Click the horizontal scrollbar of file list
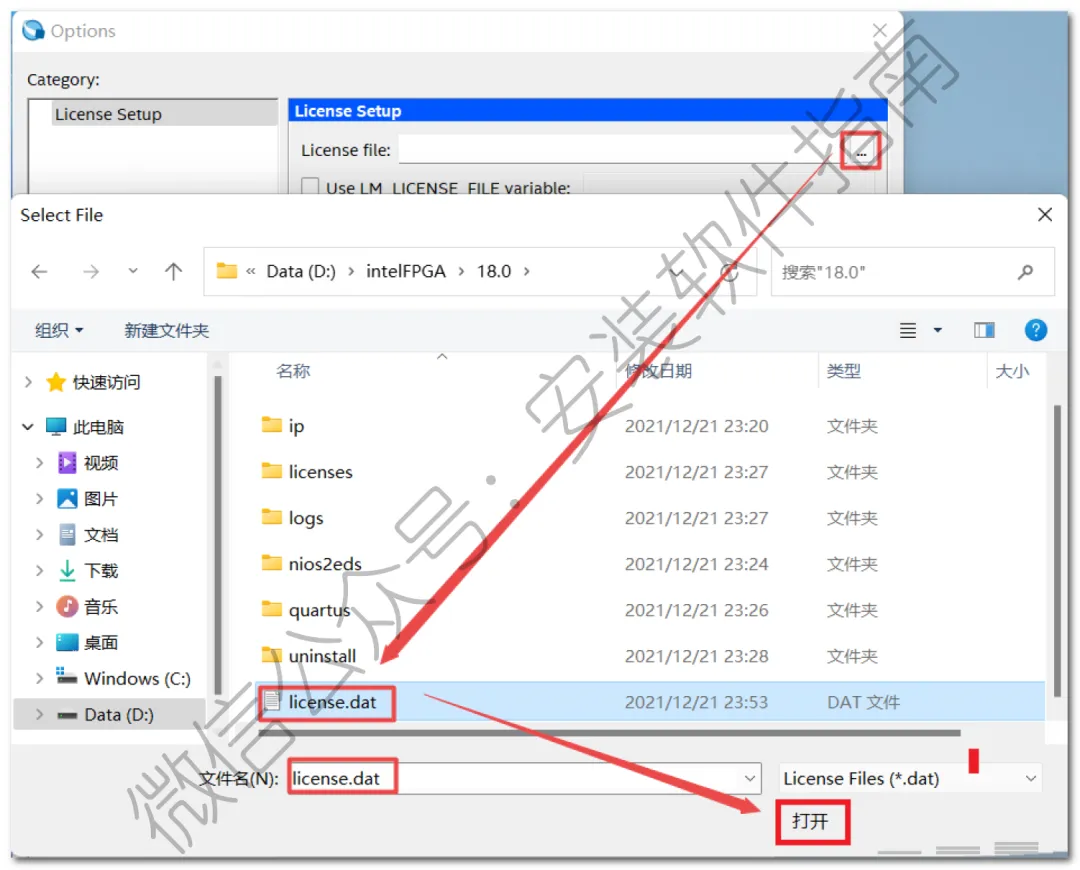 point(610,733)
